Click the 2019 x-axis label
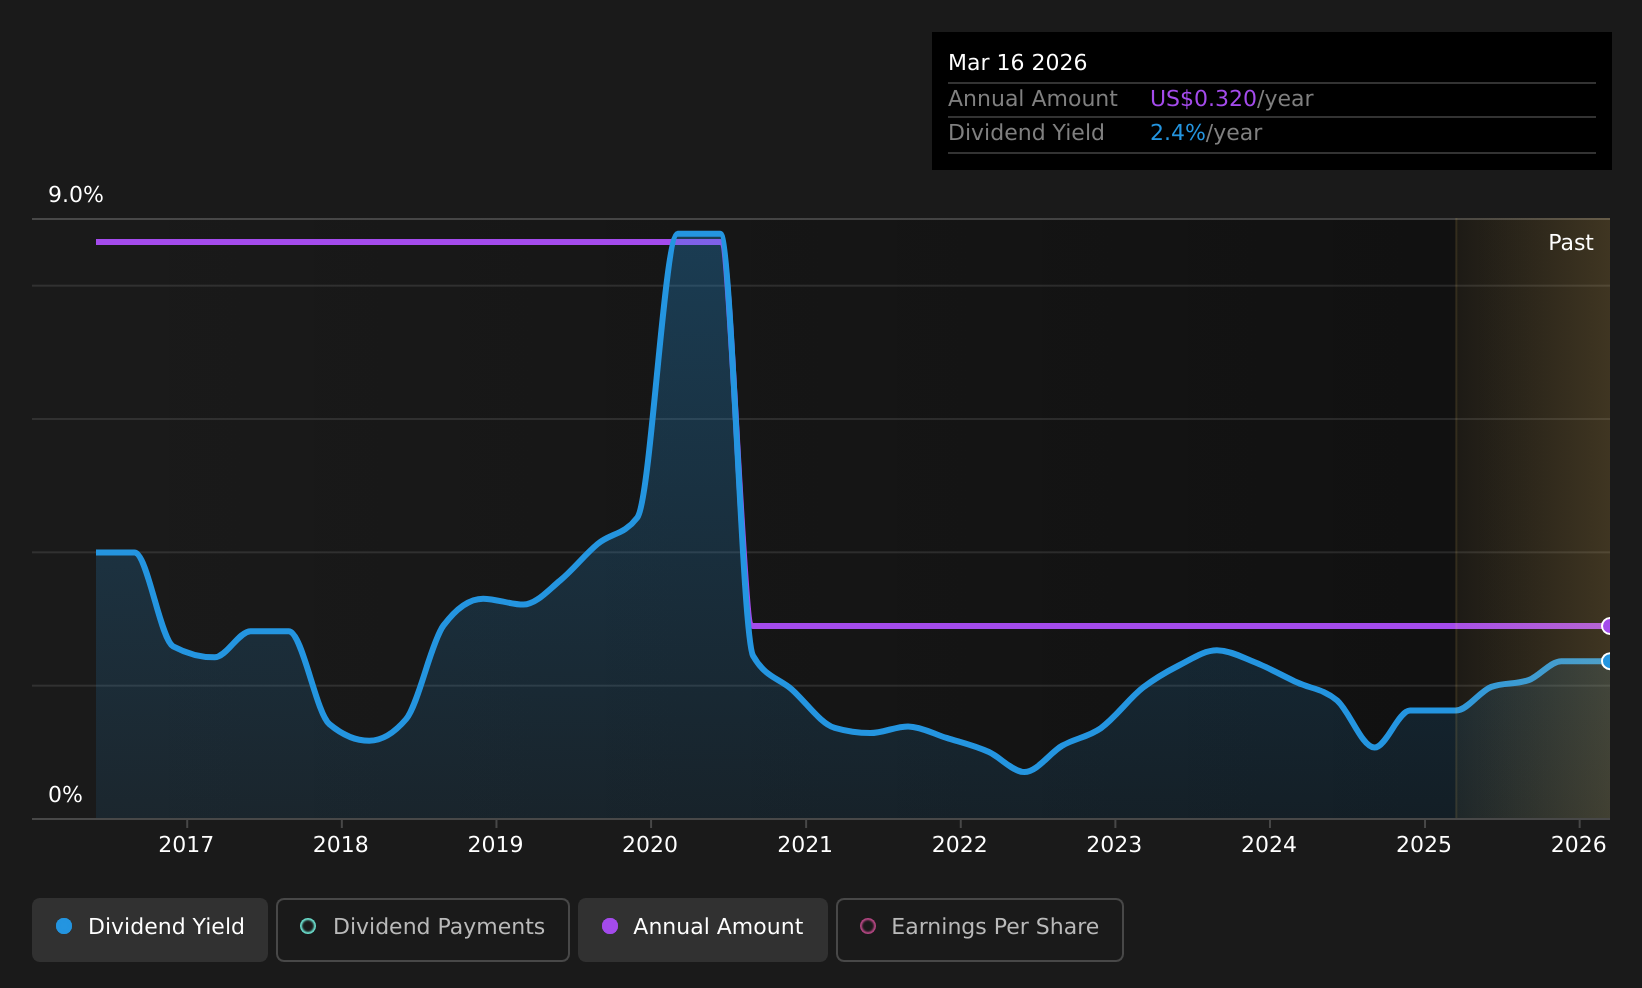Screen dimensions: 1642x988 point(496,845)
